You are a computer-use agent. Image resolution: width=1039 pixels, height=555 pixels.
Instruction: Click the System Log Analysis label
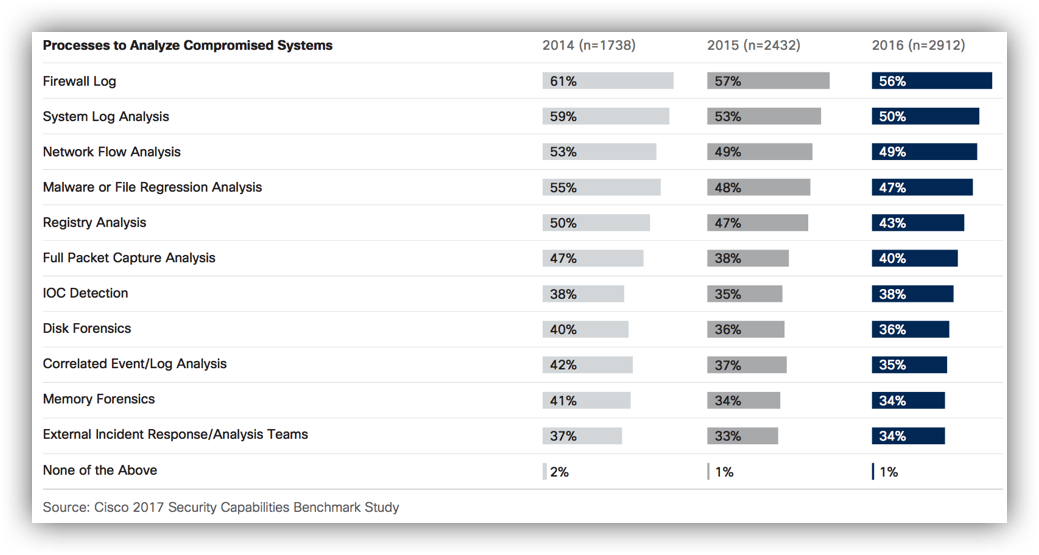point(106,116)
